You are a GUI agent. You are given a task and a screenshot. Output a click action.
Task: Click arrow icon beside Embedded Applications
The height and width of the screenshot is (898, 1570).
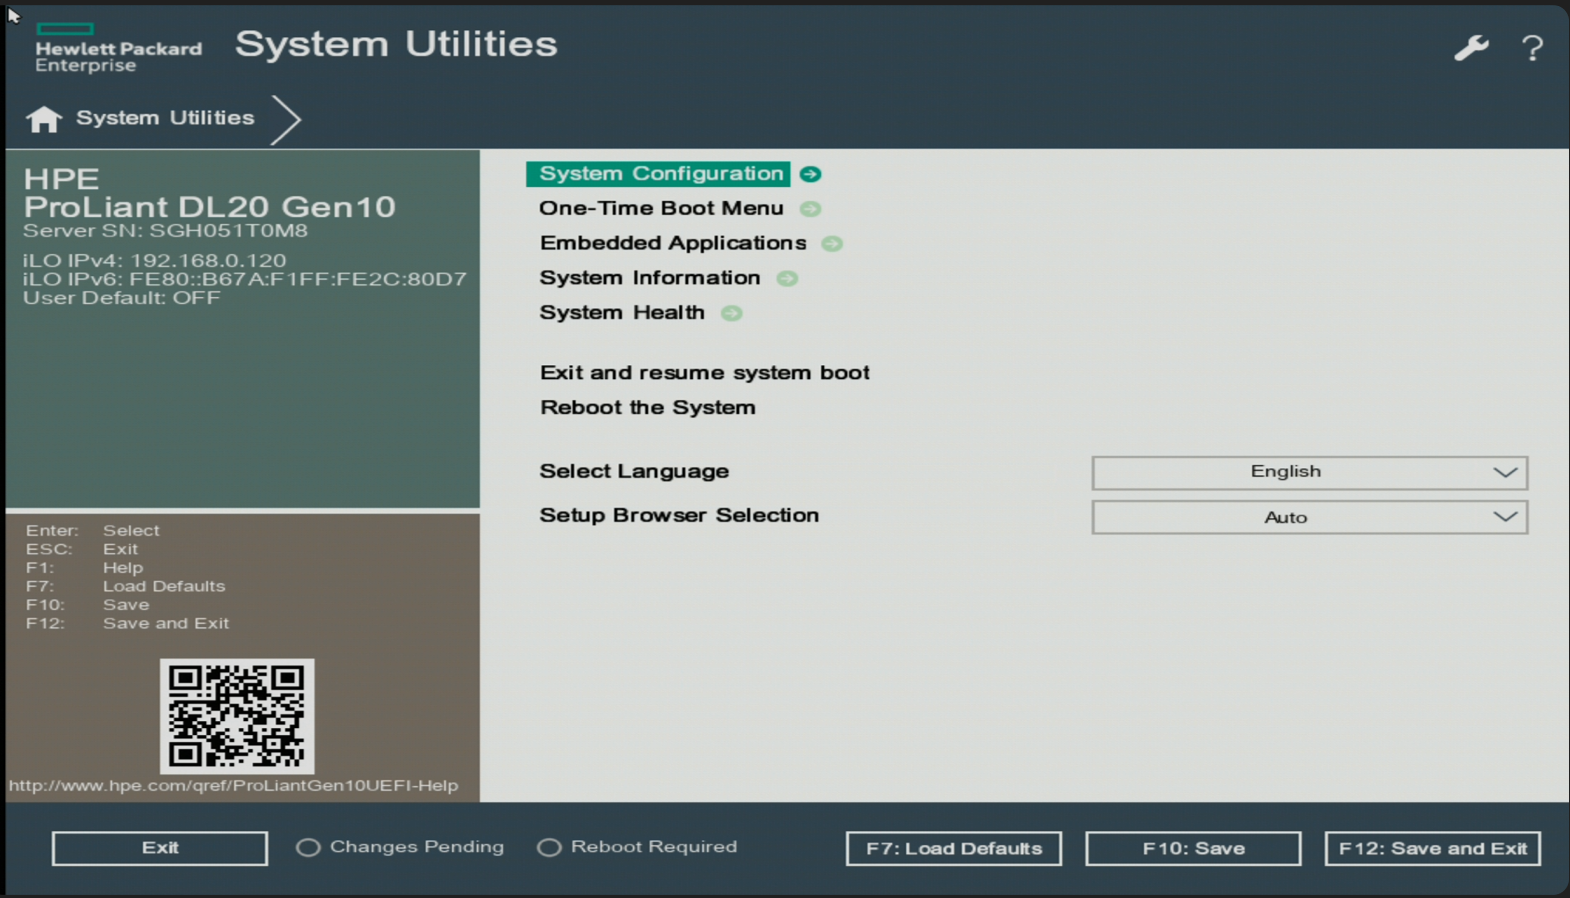832,244
